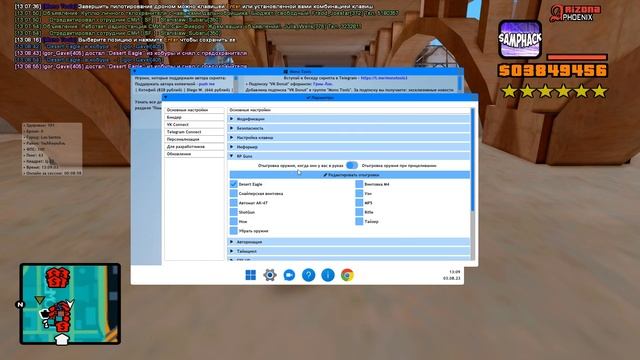Open the Обновления sidebar item
This screenshot has width=640, height=360.
point(194,154)
